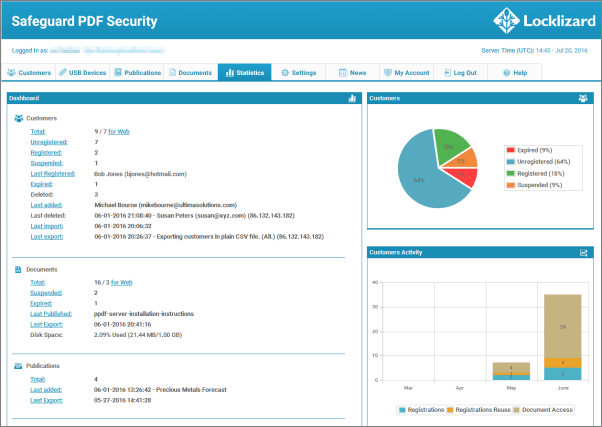Open documents Total link
The image size is (602, 427).
tap(38, 283)
